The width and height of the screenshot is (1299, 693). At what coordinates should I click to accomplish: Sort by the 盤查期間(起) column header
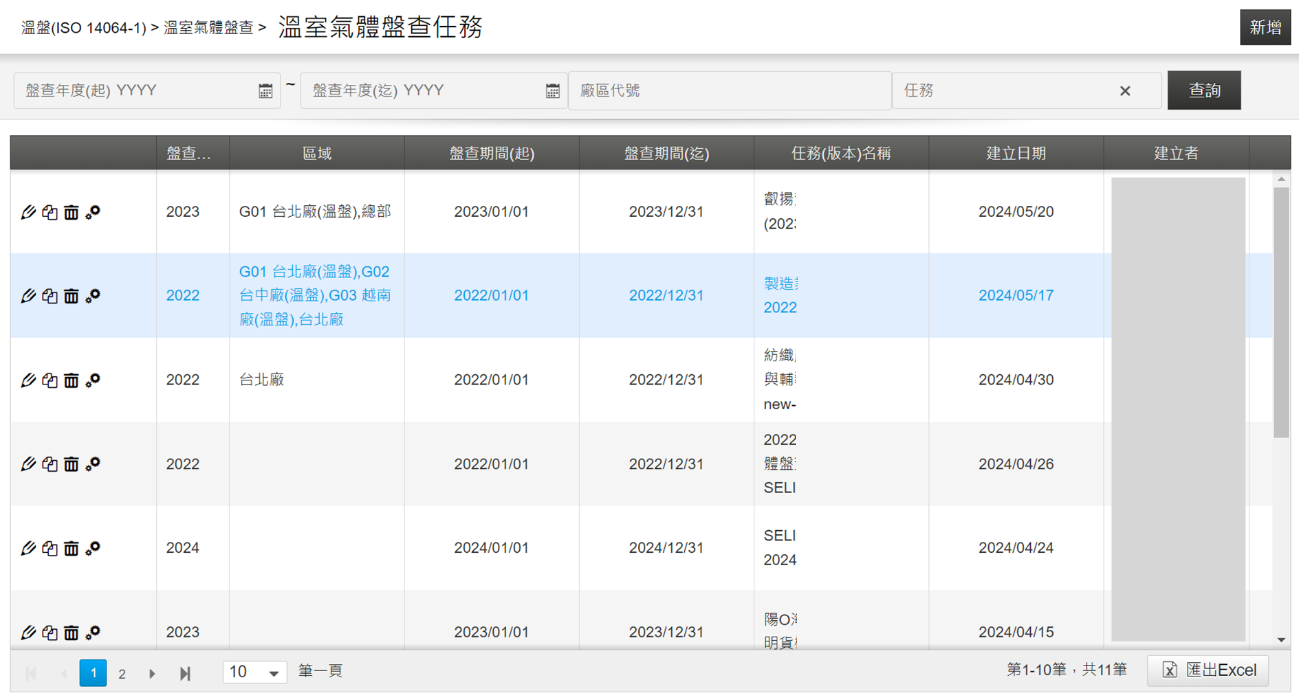tap(491, 153)
